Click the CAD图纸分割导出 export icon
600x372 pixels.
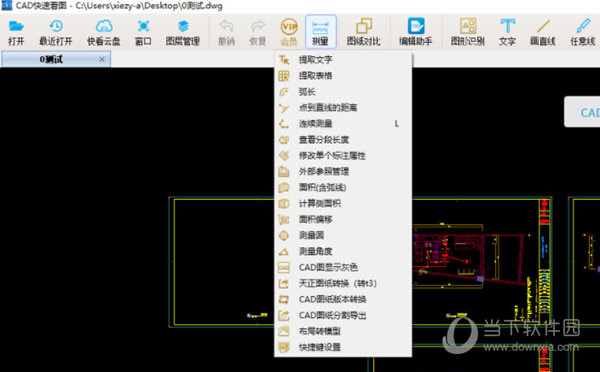click(x=284, y=315)
